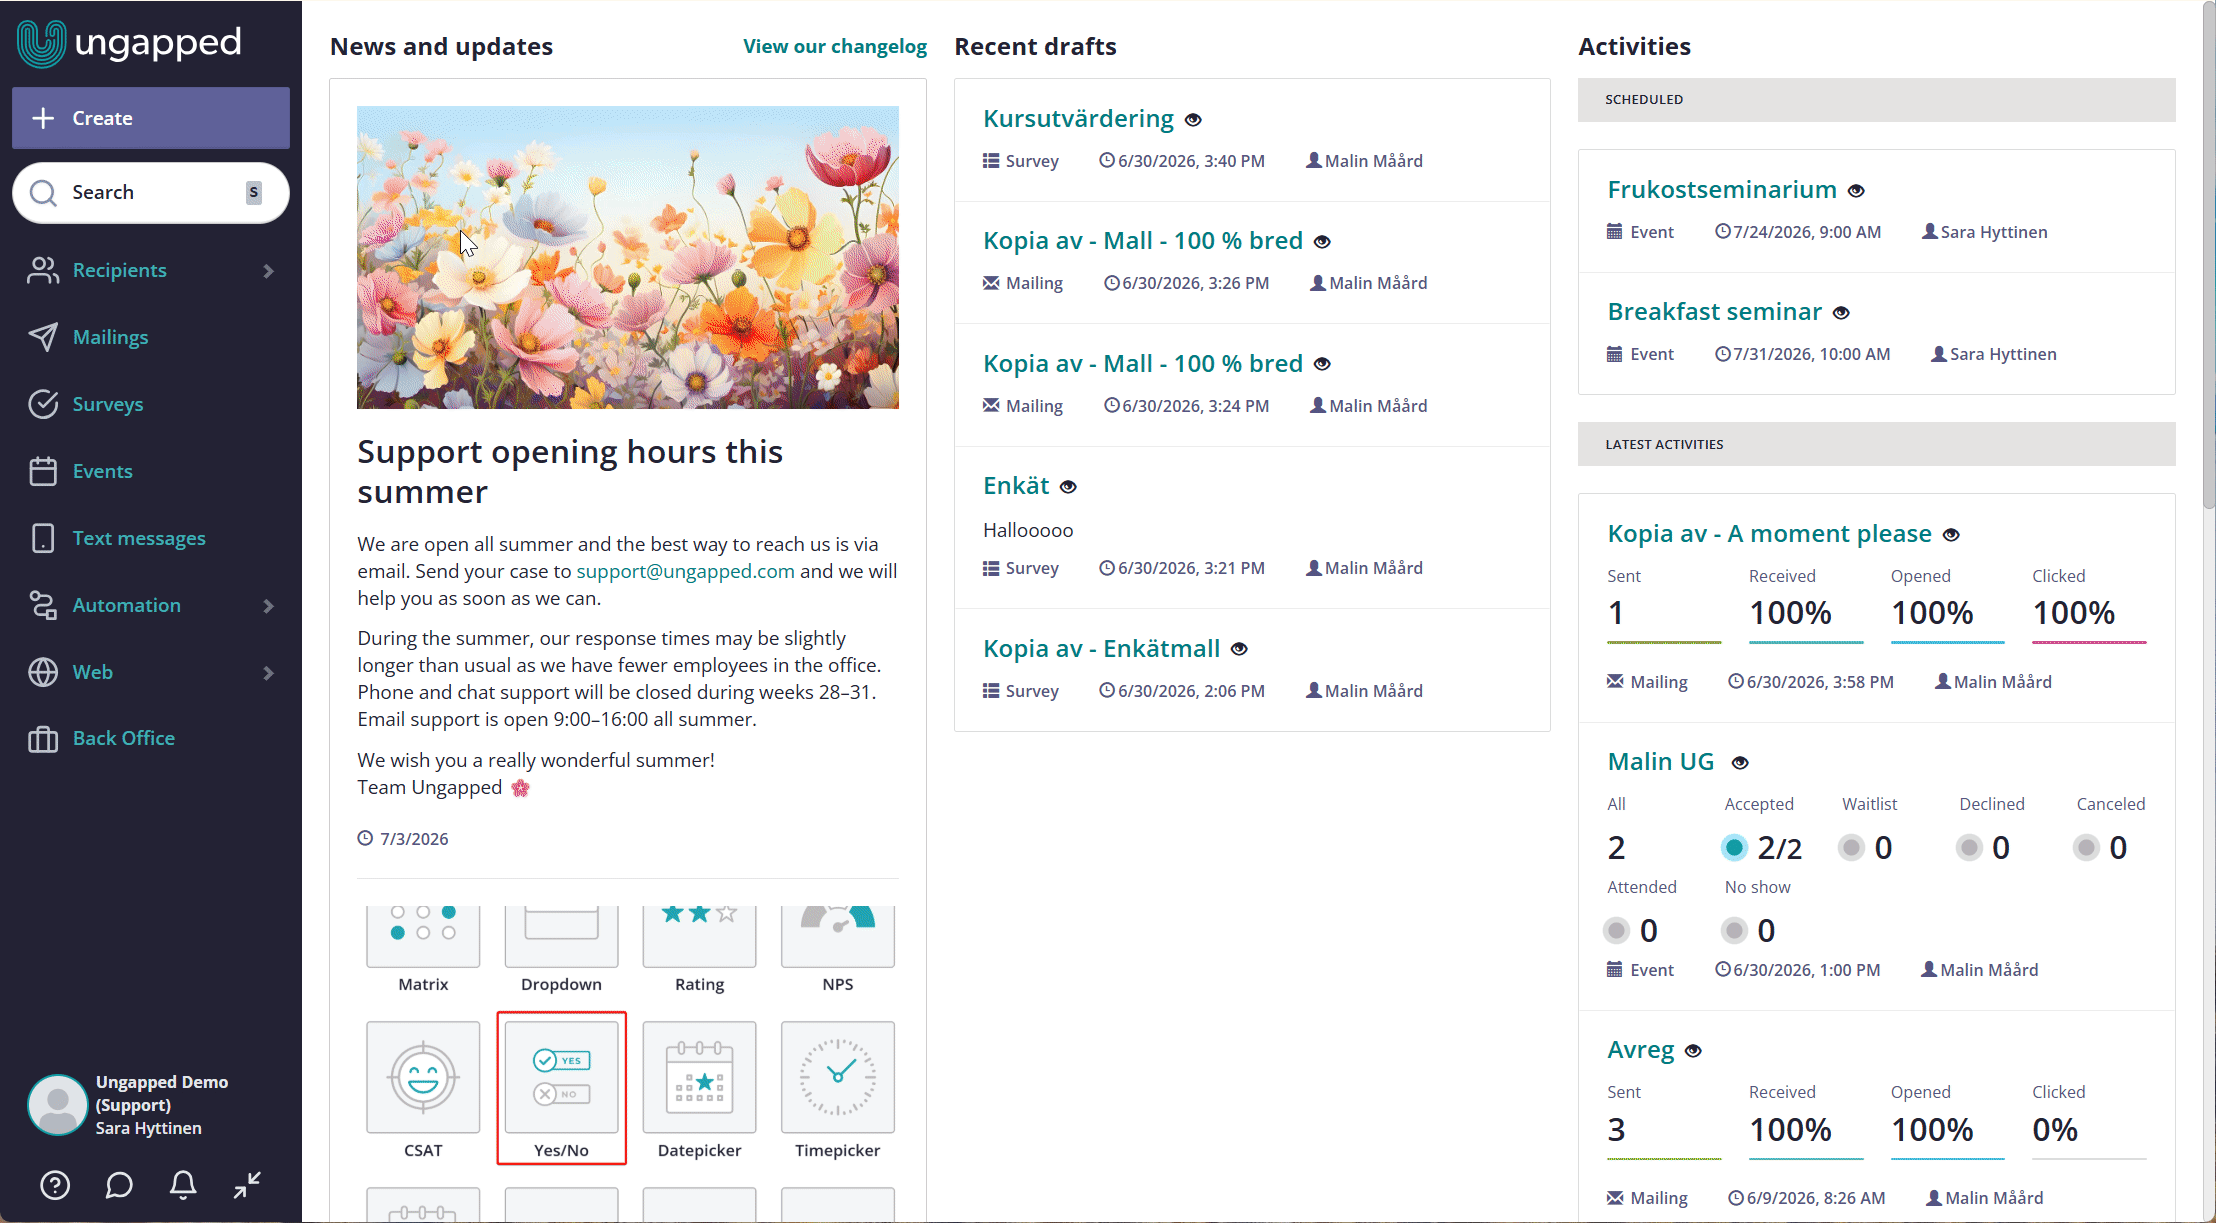Select the Dropdown question type icon
Viewport: 2216px width, 1223px height.
click(x=561, y=936)
